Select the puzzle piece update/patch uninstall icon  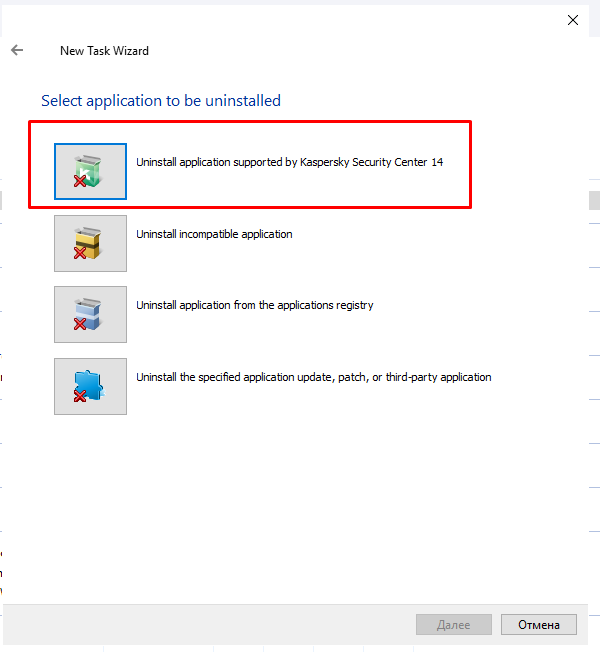90,386
